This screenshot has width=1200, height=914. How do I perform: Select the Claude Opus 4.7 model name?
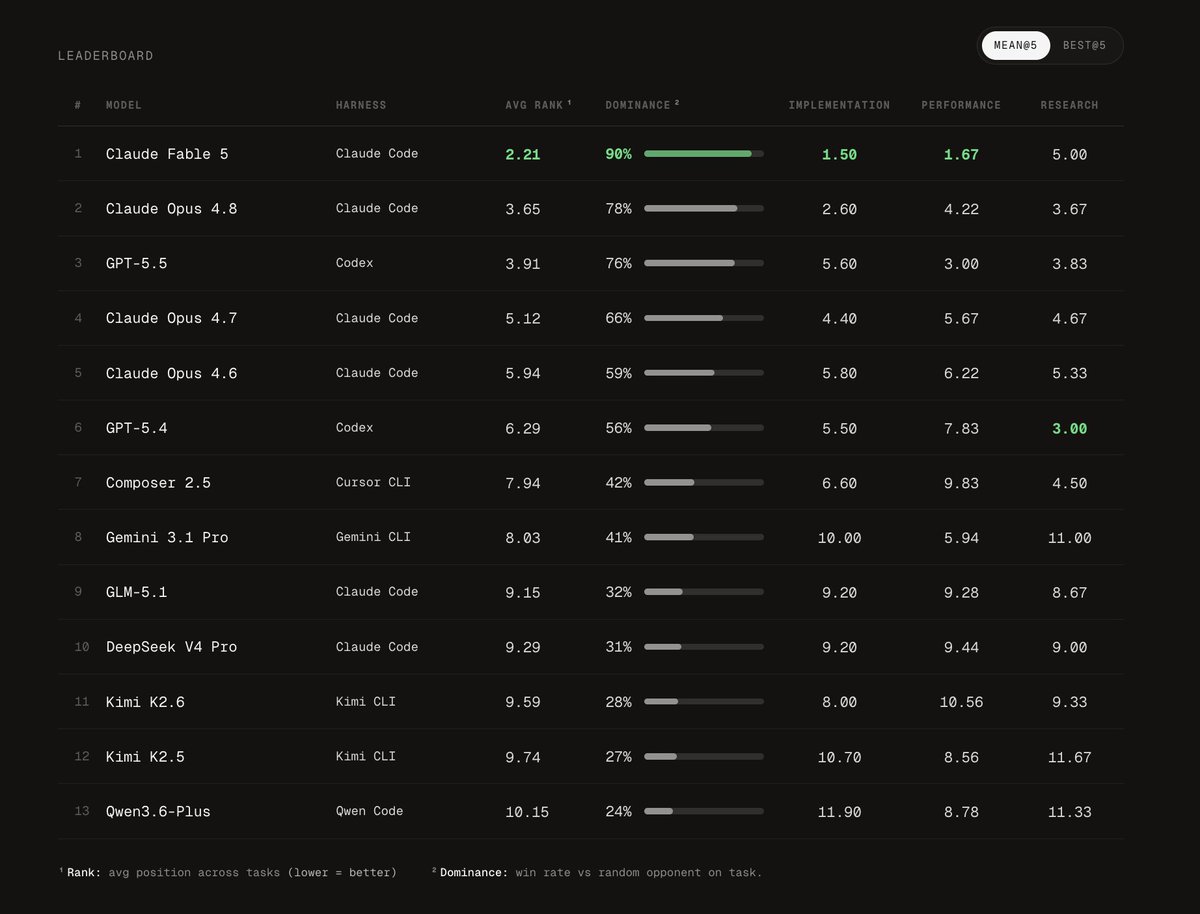click(x=171, y=318)
